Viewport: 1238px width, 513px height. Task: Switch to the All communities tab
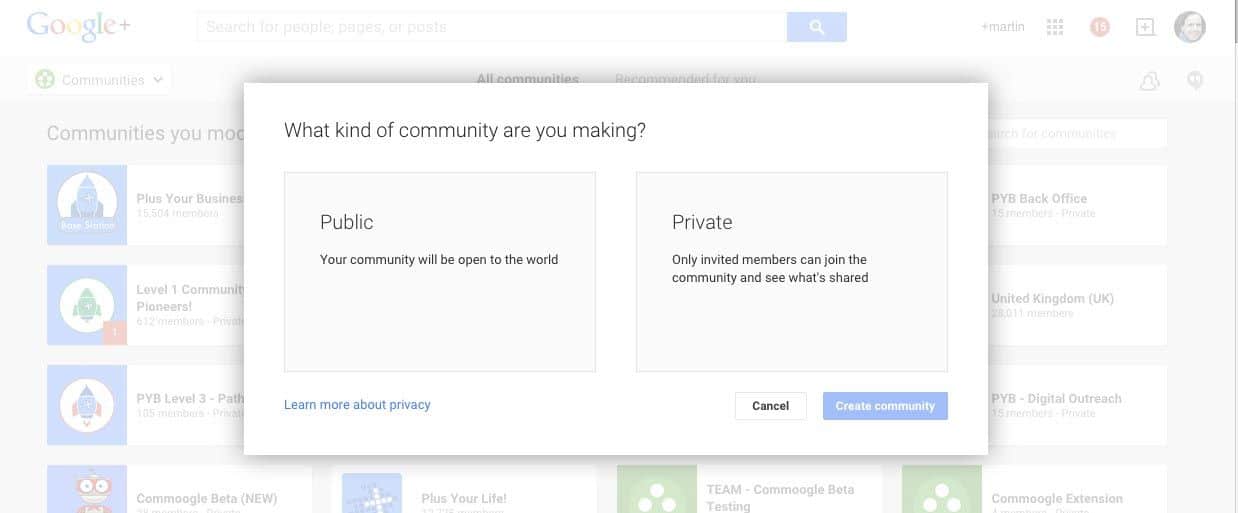(x=527, y=79)
